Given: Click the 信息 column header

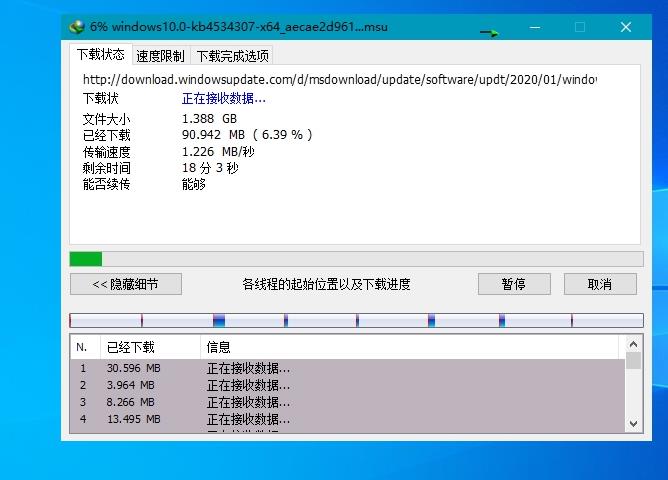Looking at the screenshot, I should click(409, 348).
